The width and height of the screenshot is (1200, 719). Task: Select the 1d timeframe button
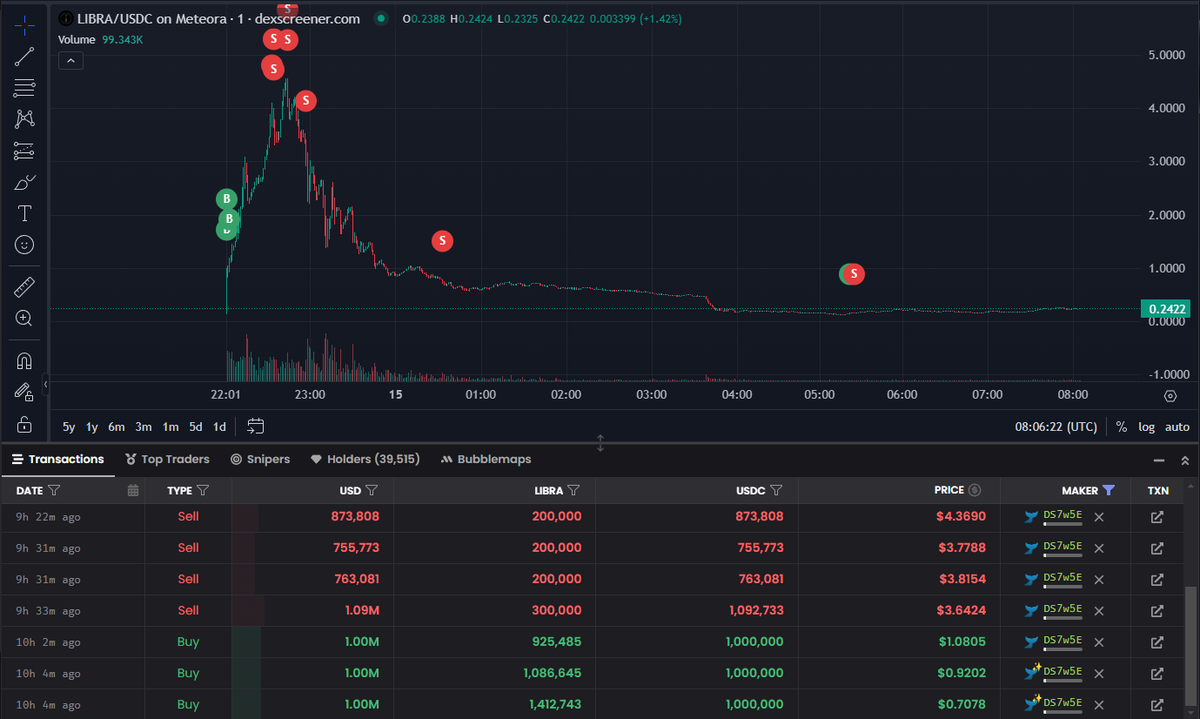219,426
